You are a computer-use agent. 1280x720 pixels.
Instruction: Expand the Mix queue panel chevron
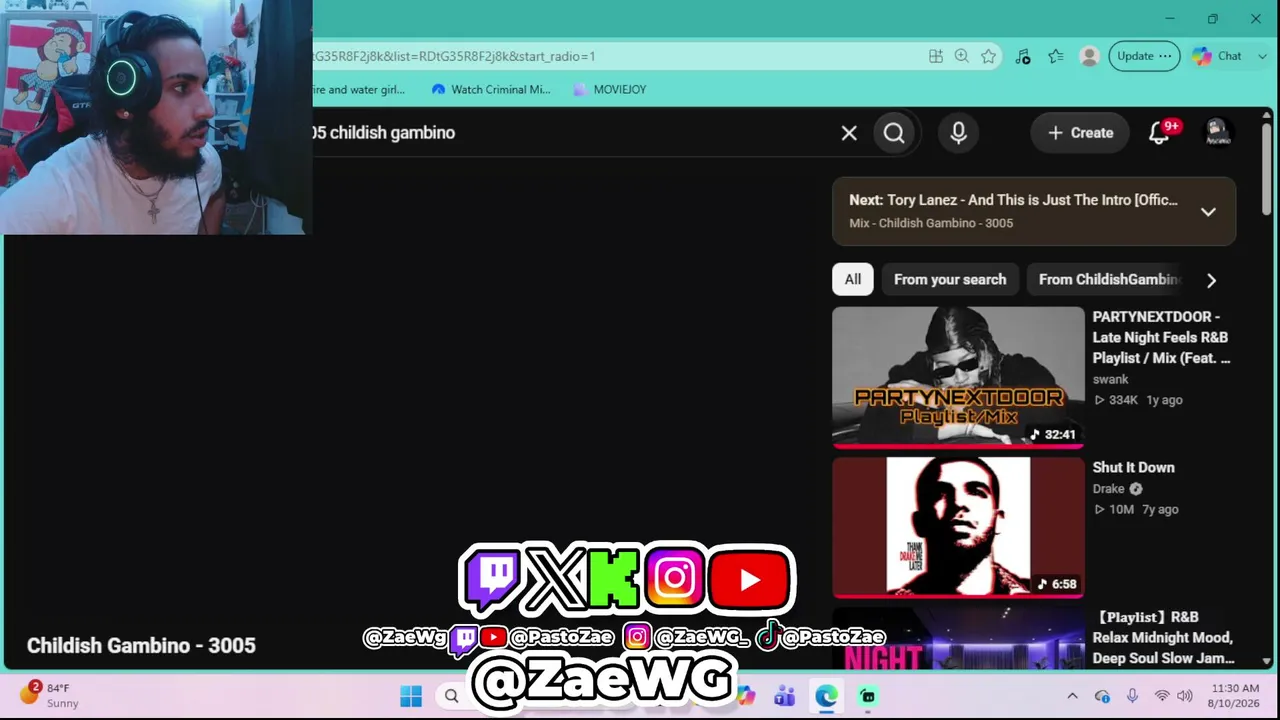pos(1208,212)
